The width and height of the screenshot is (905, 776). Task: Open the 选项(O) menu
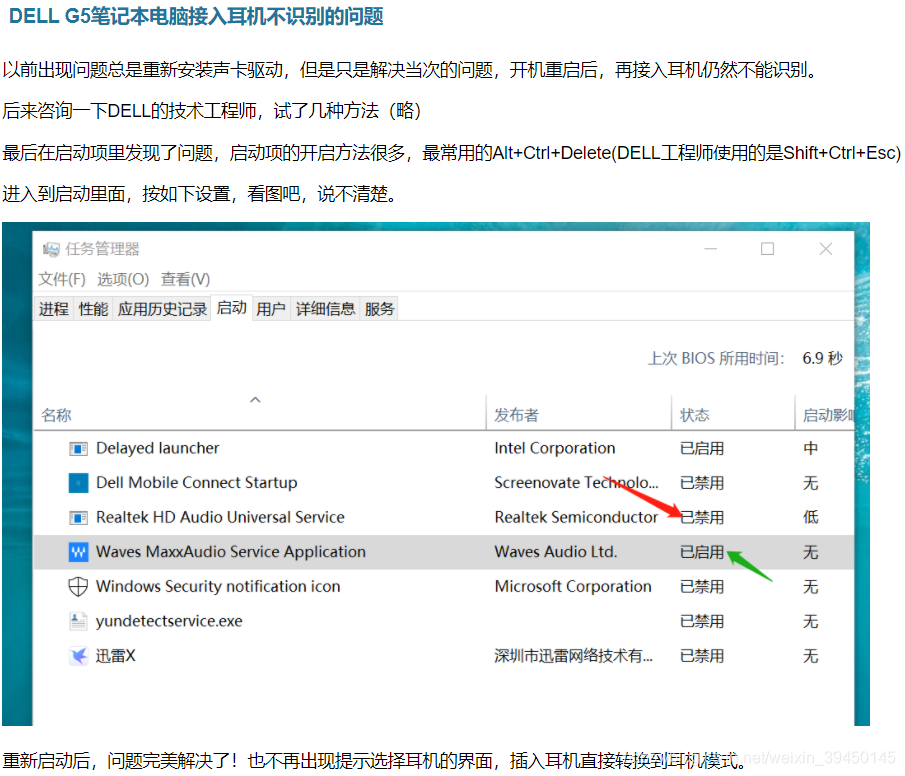[x=123, y=279]
